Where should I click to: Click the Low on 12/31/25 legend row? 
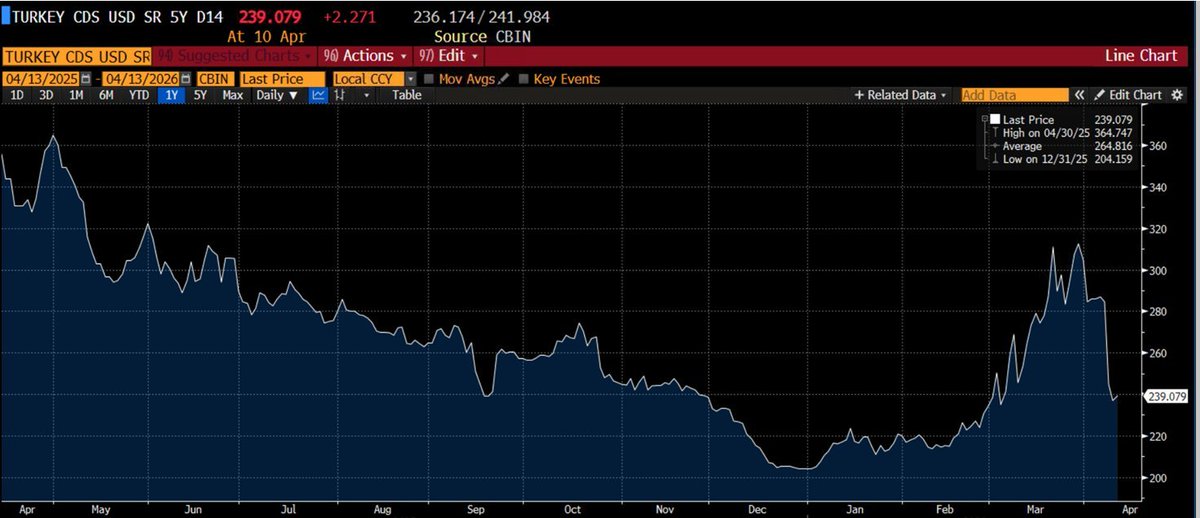pyautogui.click(x=1060, y=159)
